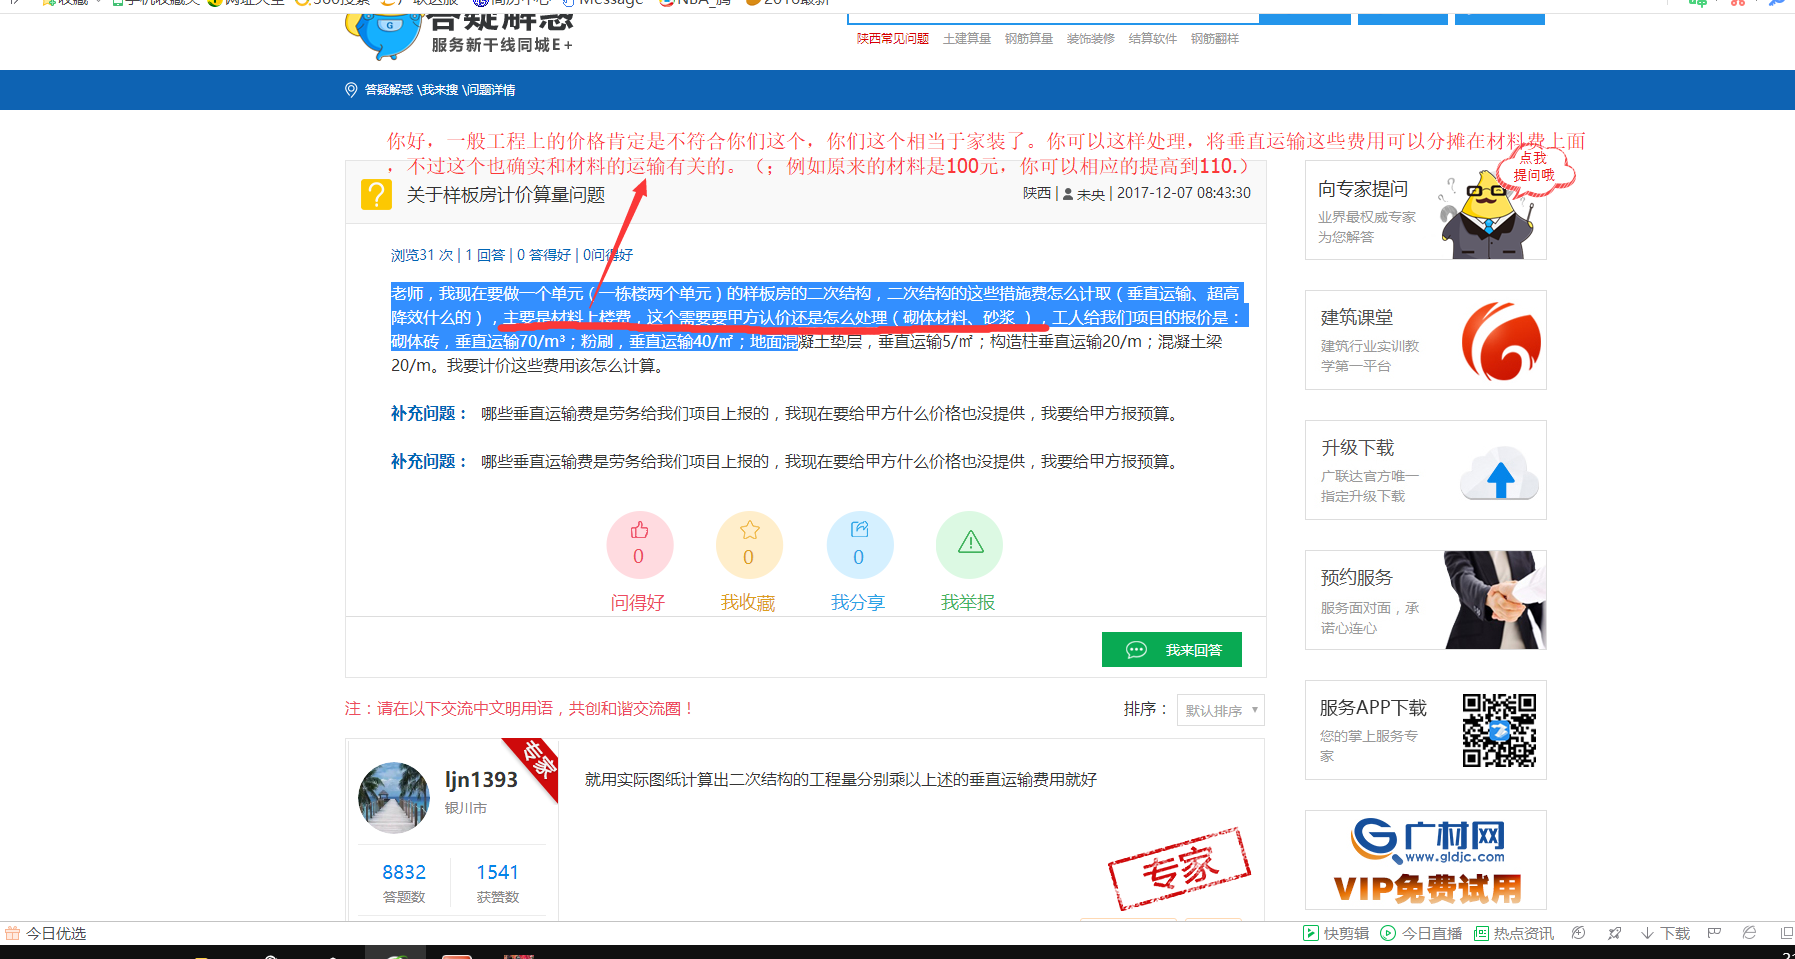Screen dimensions: 1795x959
Task: Click the 银川市 location text under ljn1393
Action: [466, 808]
